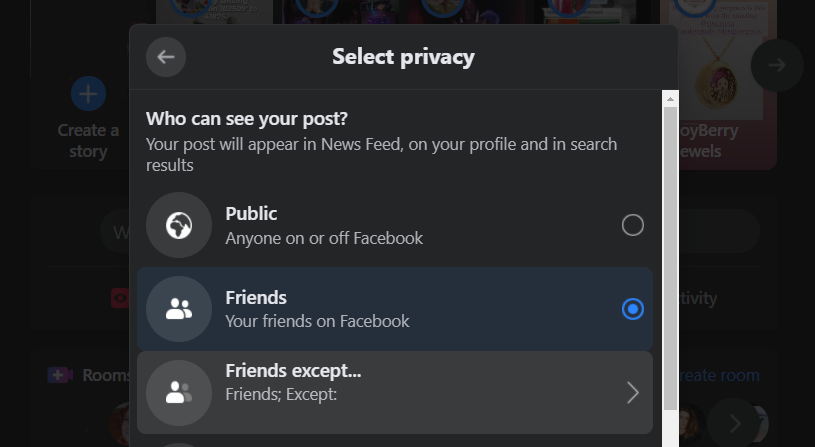Viewport: 815px width, 447px height.
Task: Click the purple Rooms video icon
Action: (60, 375)
